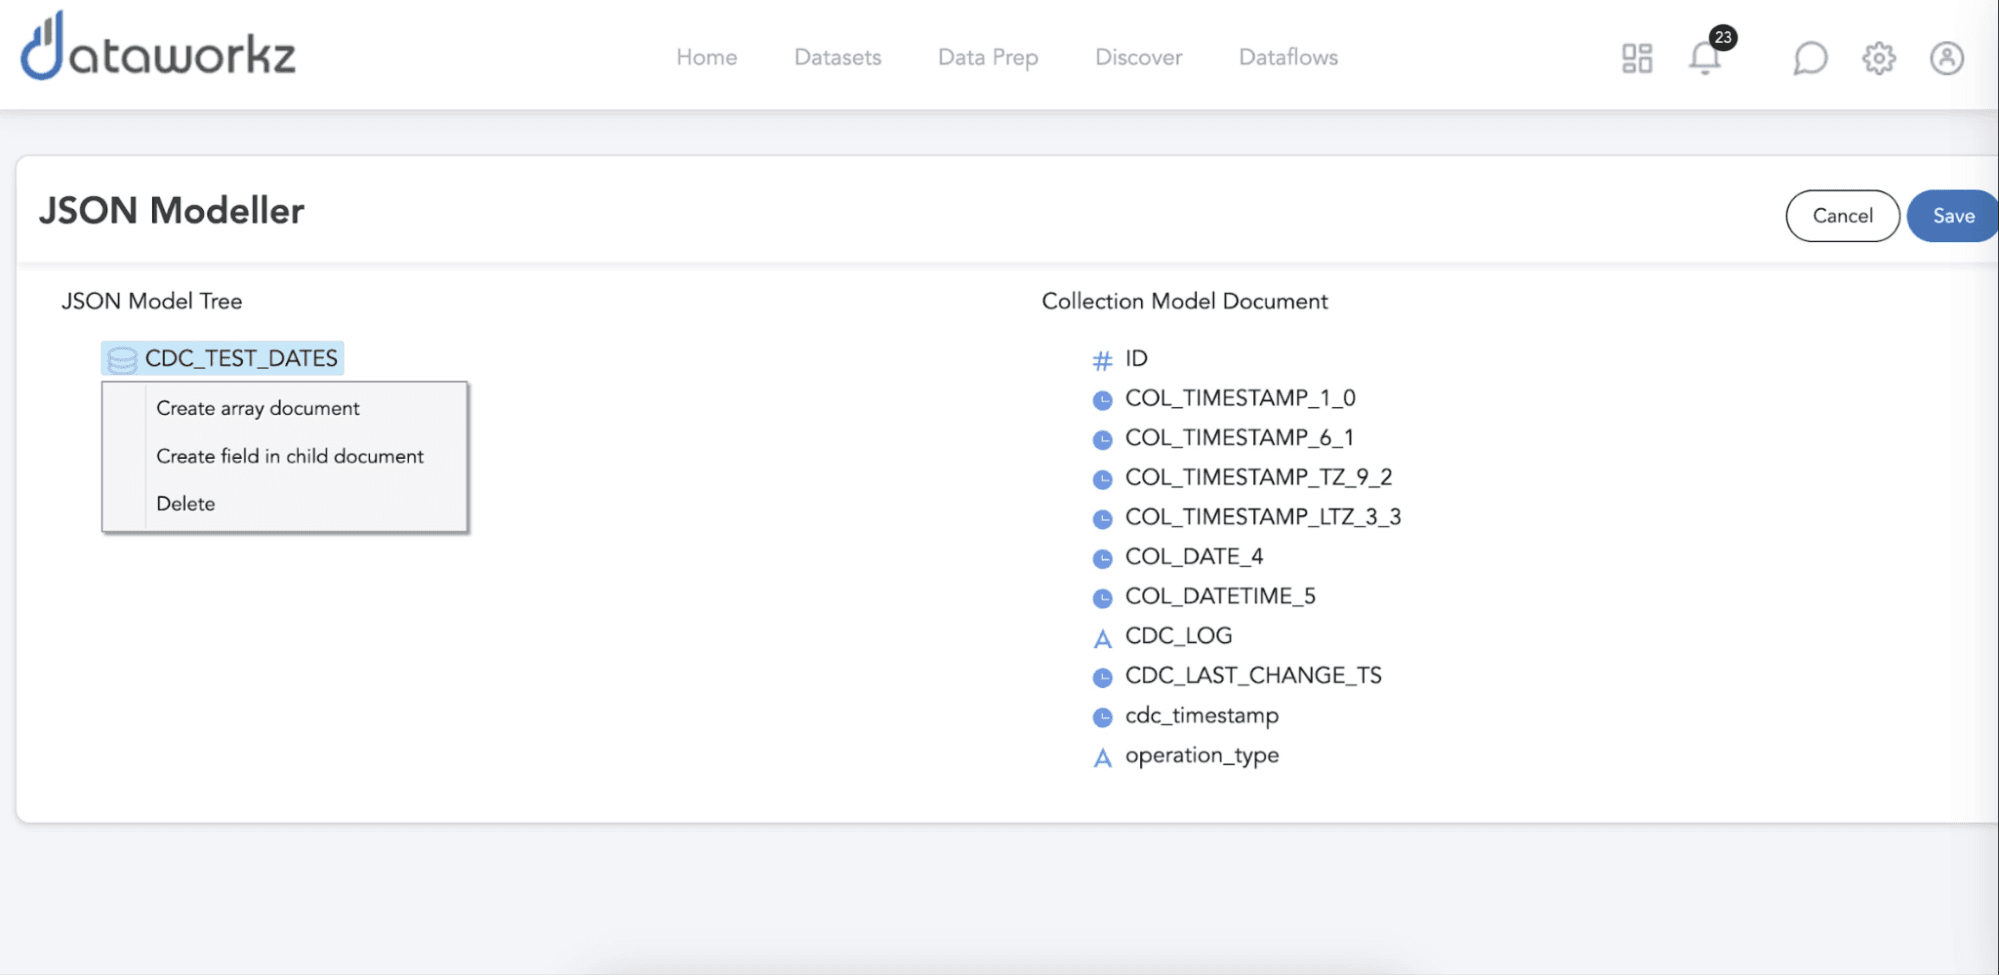Select Delete in the context menu
Screen dimensions: 1999x976
tap(185, 504)
